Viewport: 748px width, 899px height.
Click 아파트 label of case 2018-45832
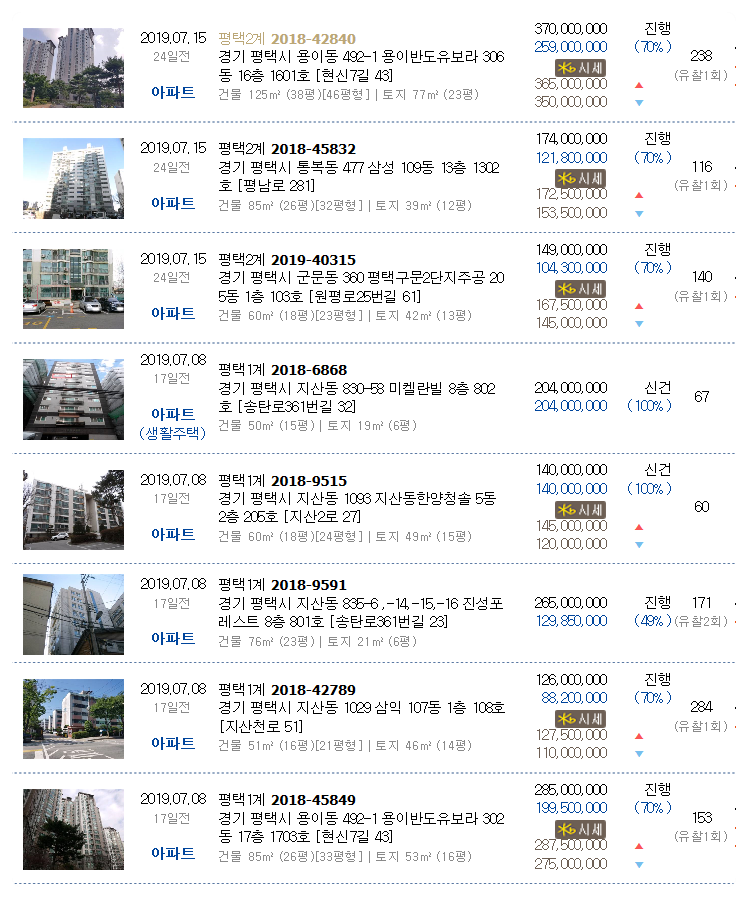click(173, 203)
